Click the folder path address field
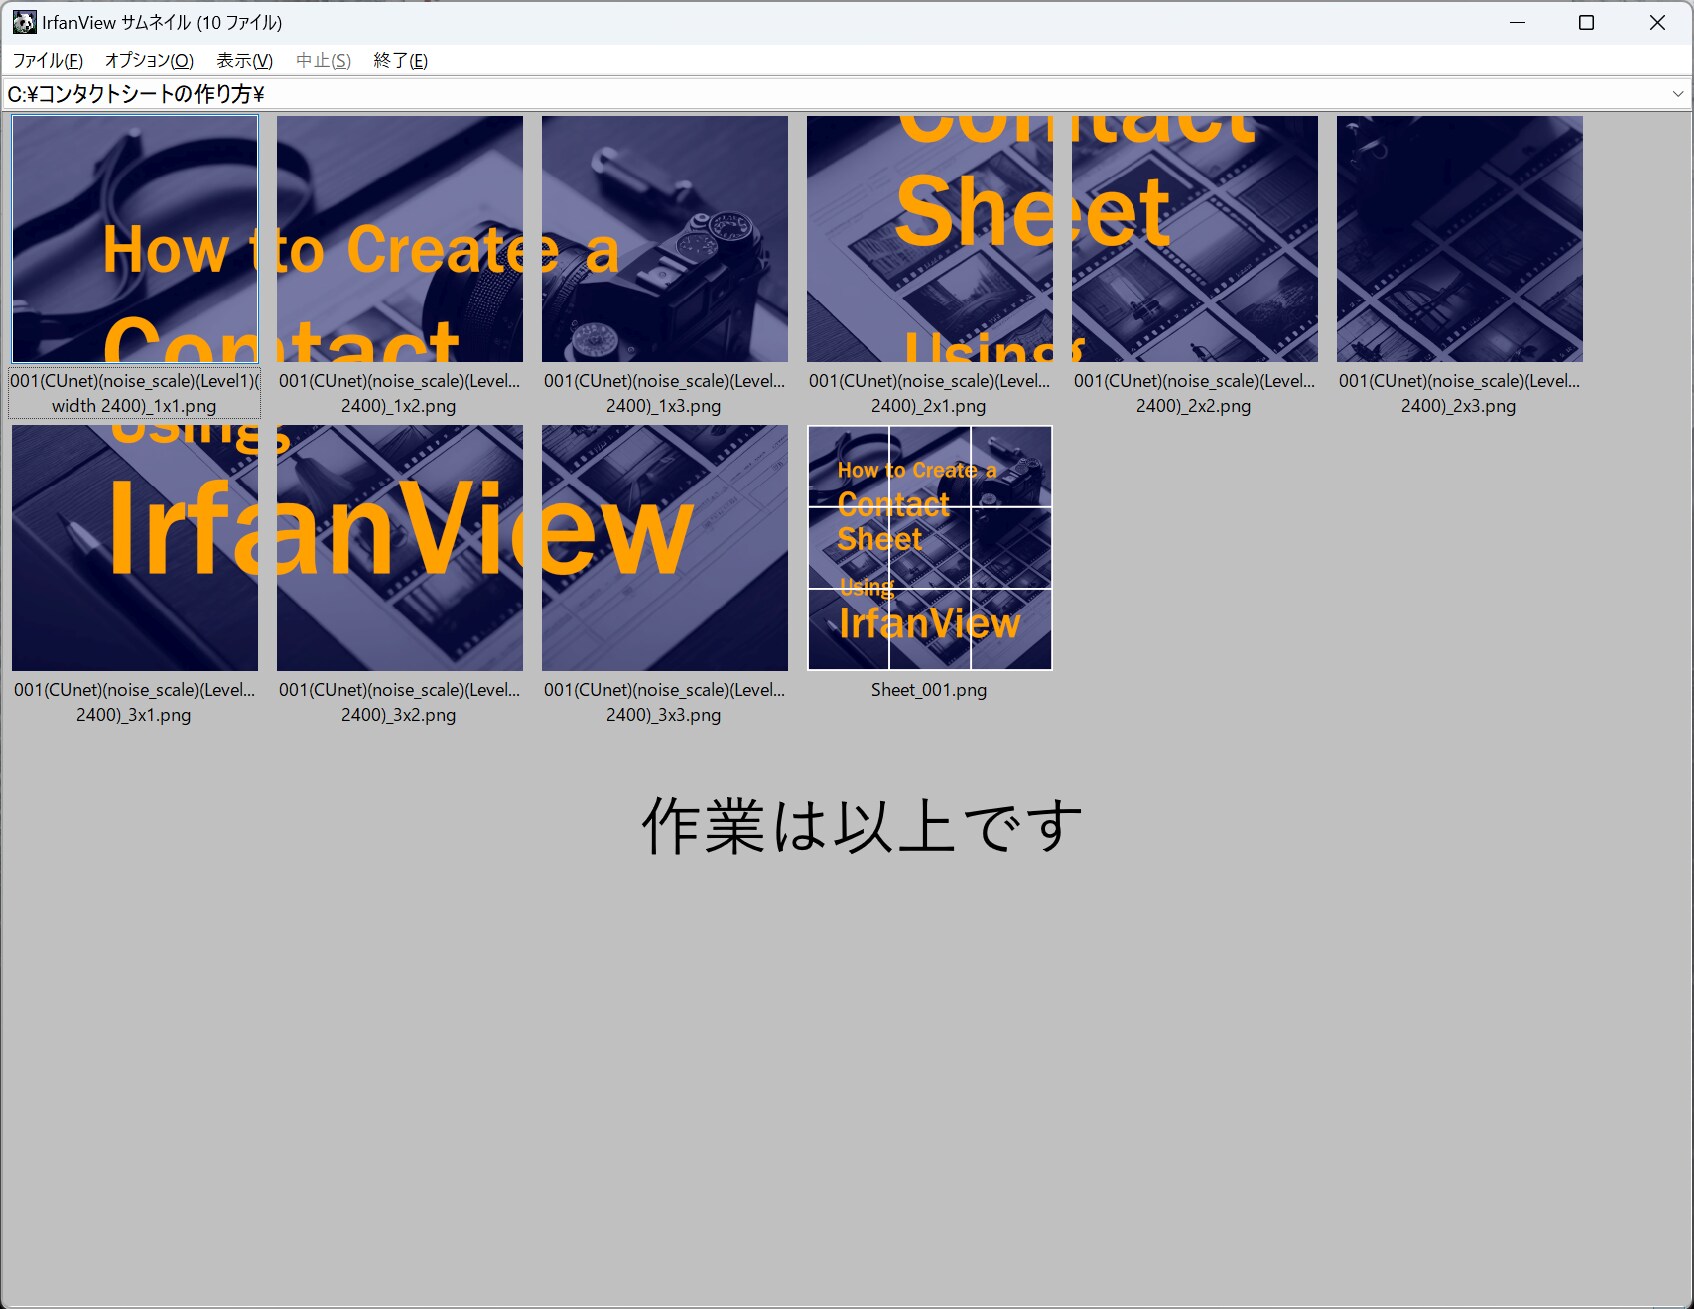 point(800,94)
